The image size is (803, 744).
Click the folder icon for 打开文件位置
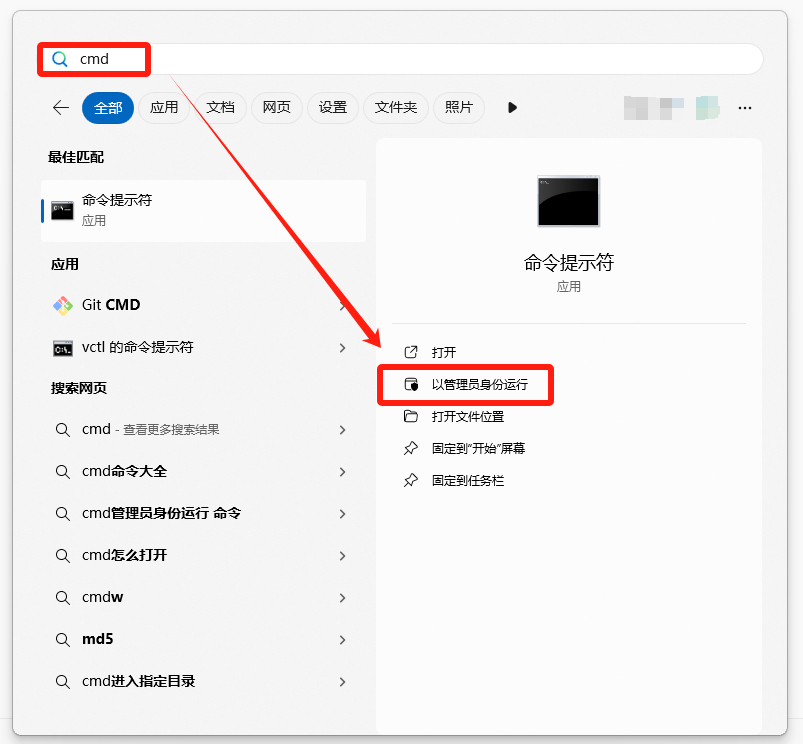pyautogui.click(x=410, y=417)
